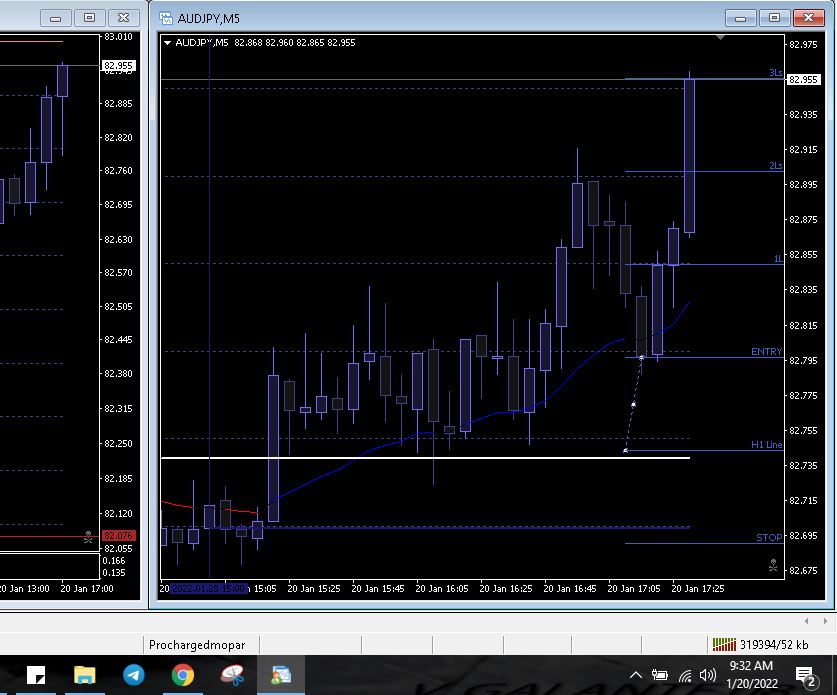Click the skull marker near the STOP level

tap(773, 565)
